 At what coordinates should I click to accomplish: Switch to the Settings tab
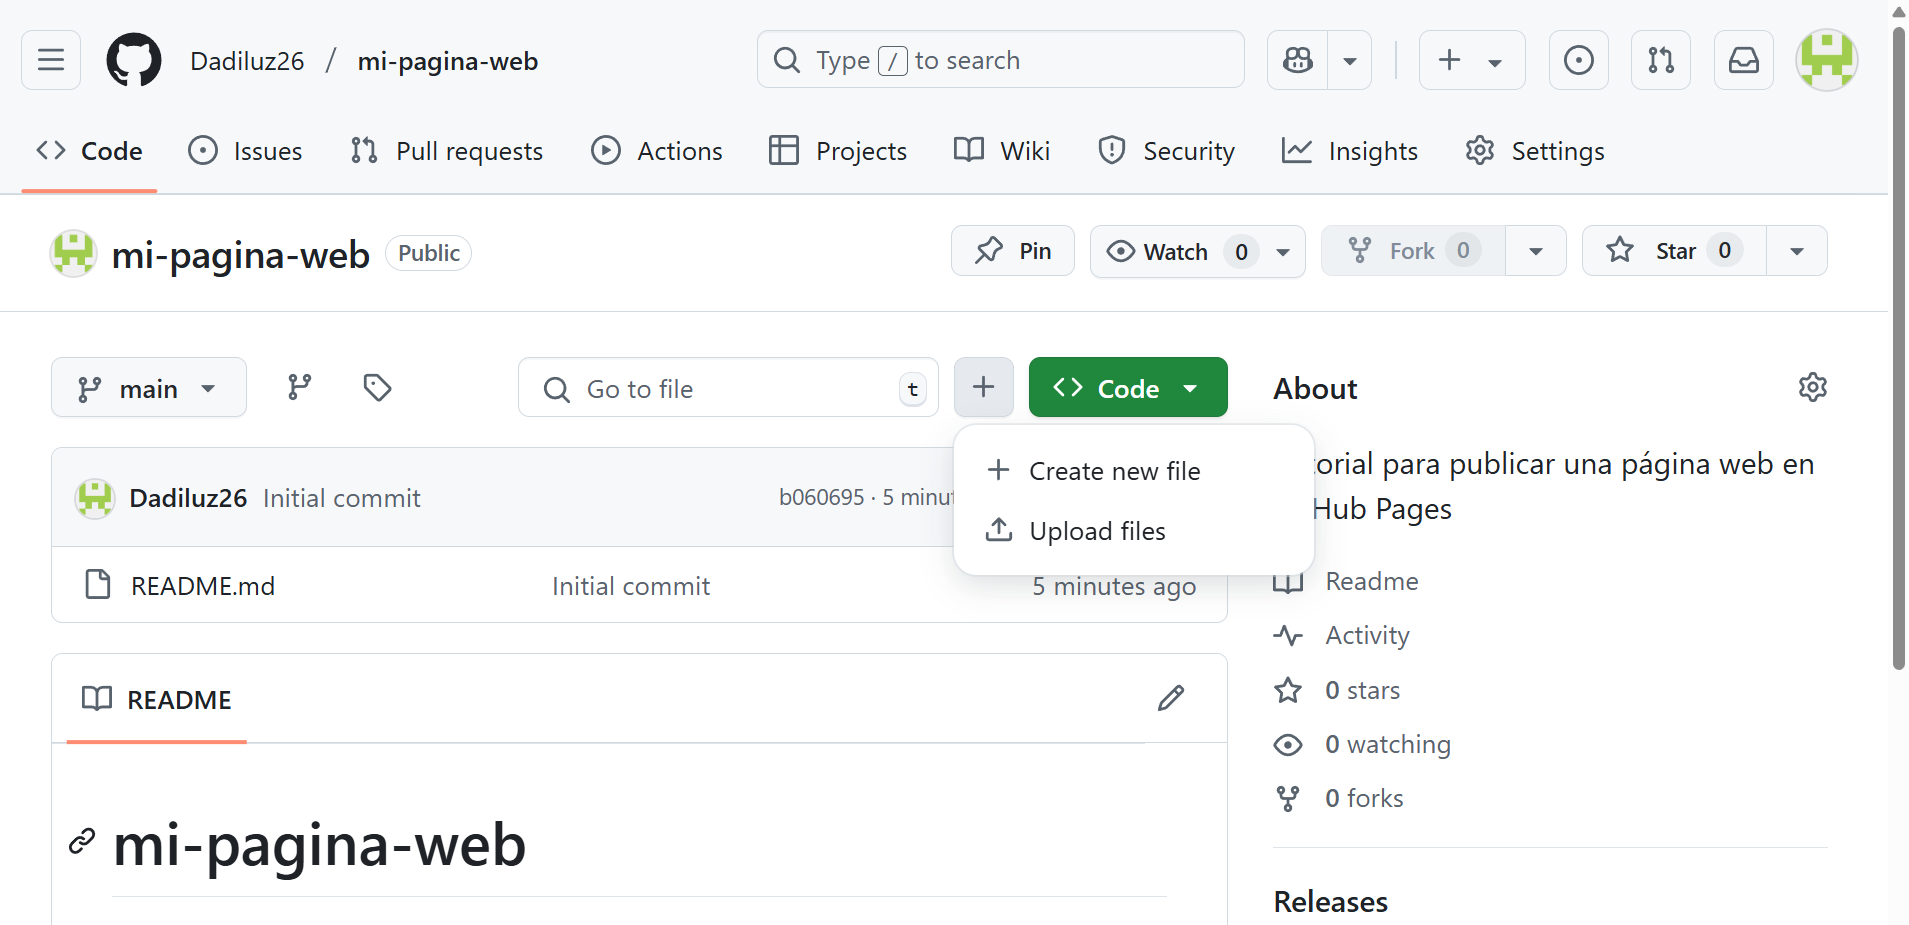tap(1535, 151)
